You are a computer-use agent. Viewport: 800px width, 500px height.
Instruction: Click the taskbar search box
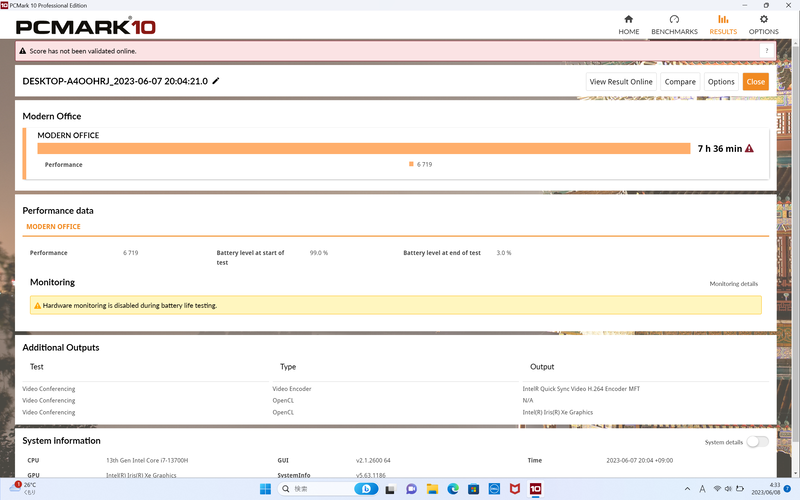(328, 489)
